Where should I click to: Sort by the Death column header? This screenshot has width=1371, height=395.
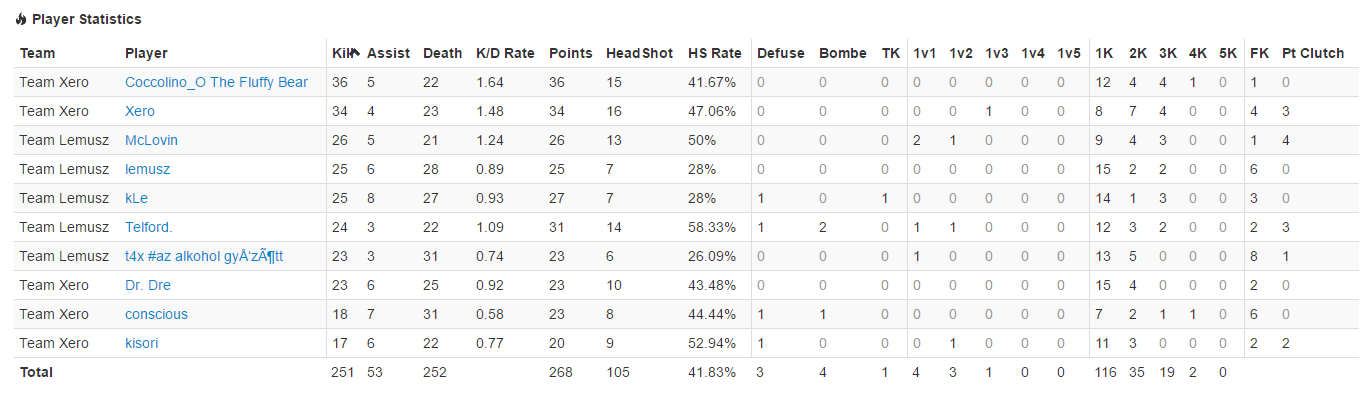click(443, 53)
